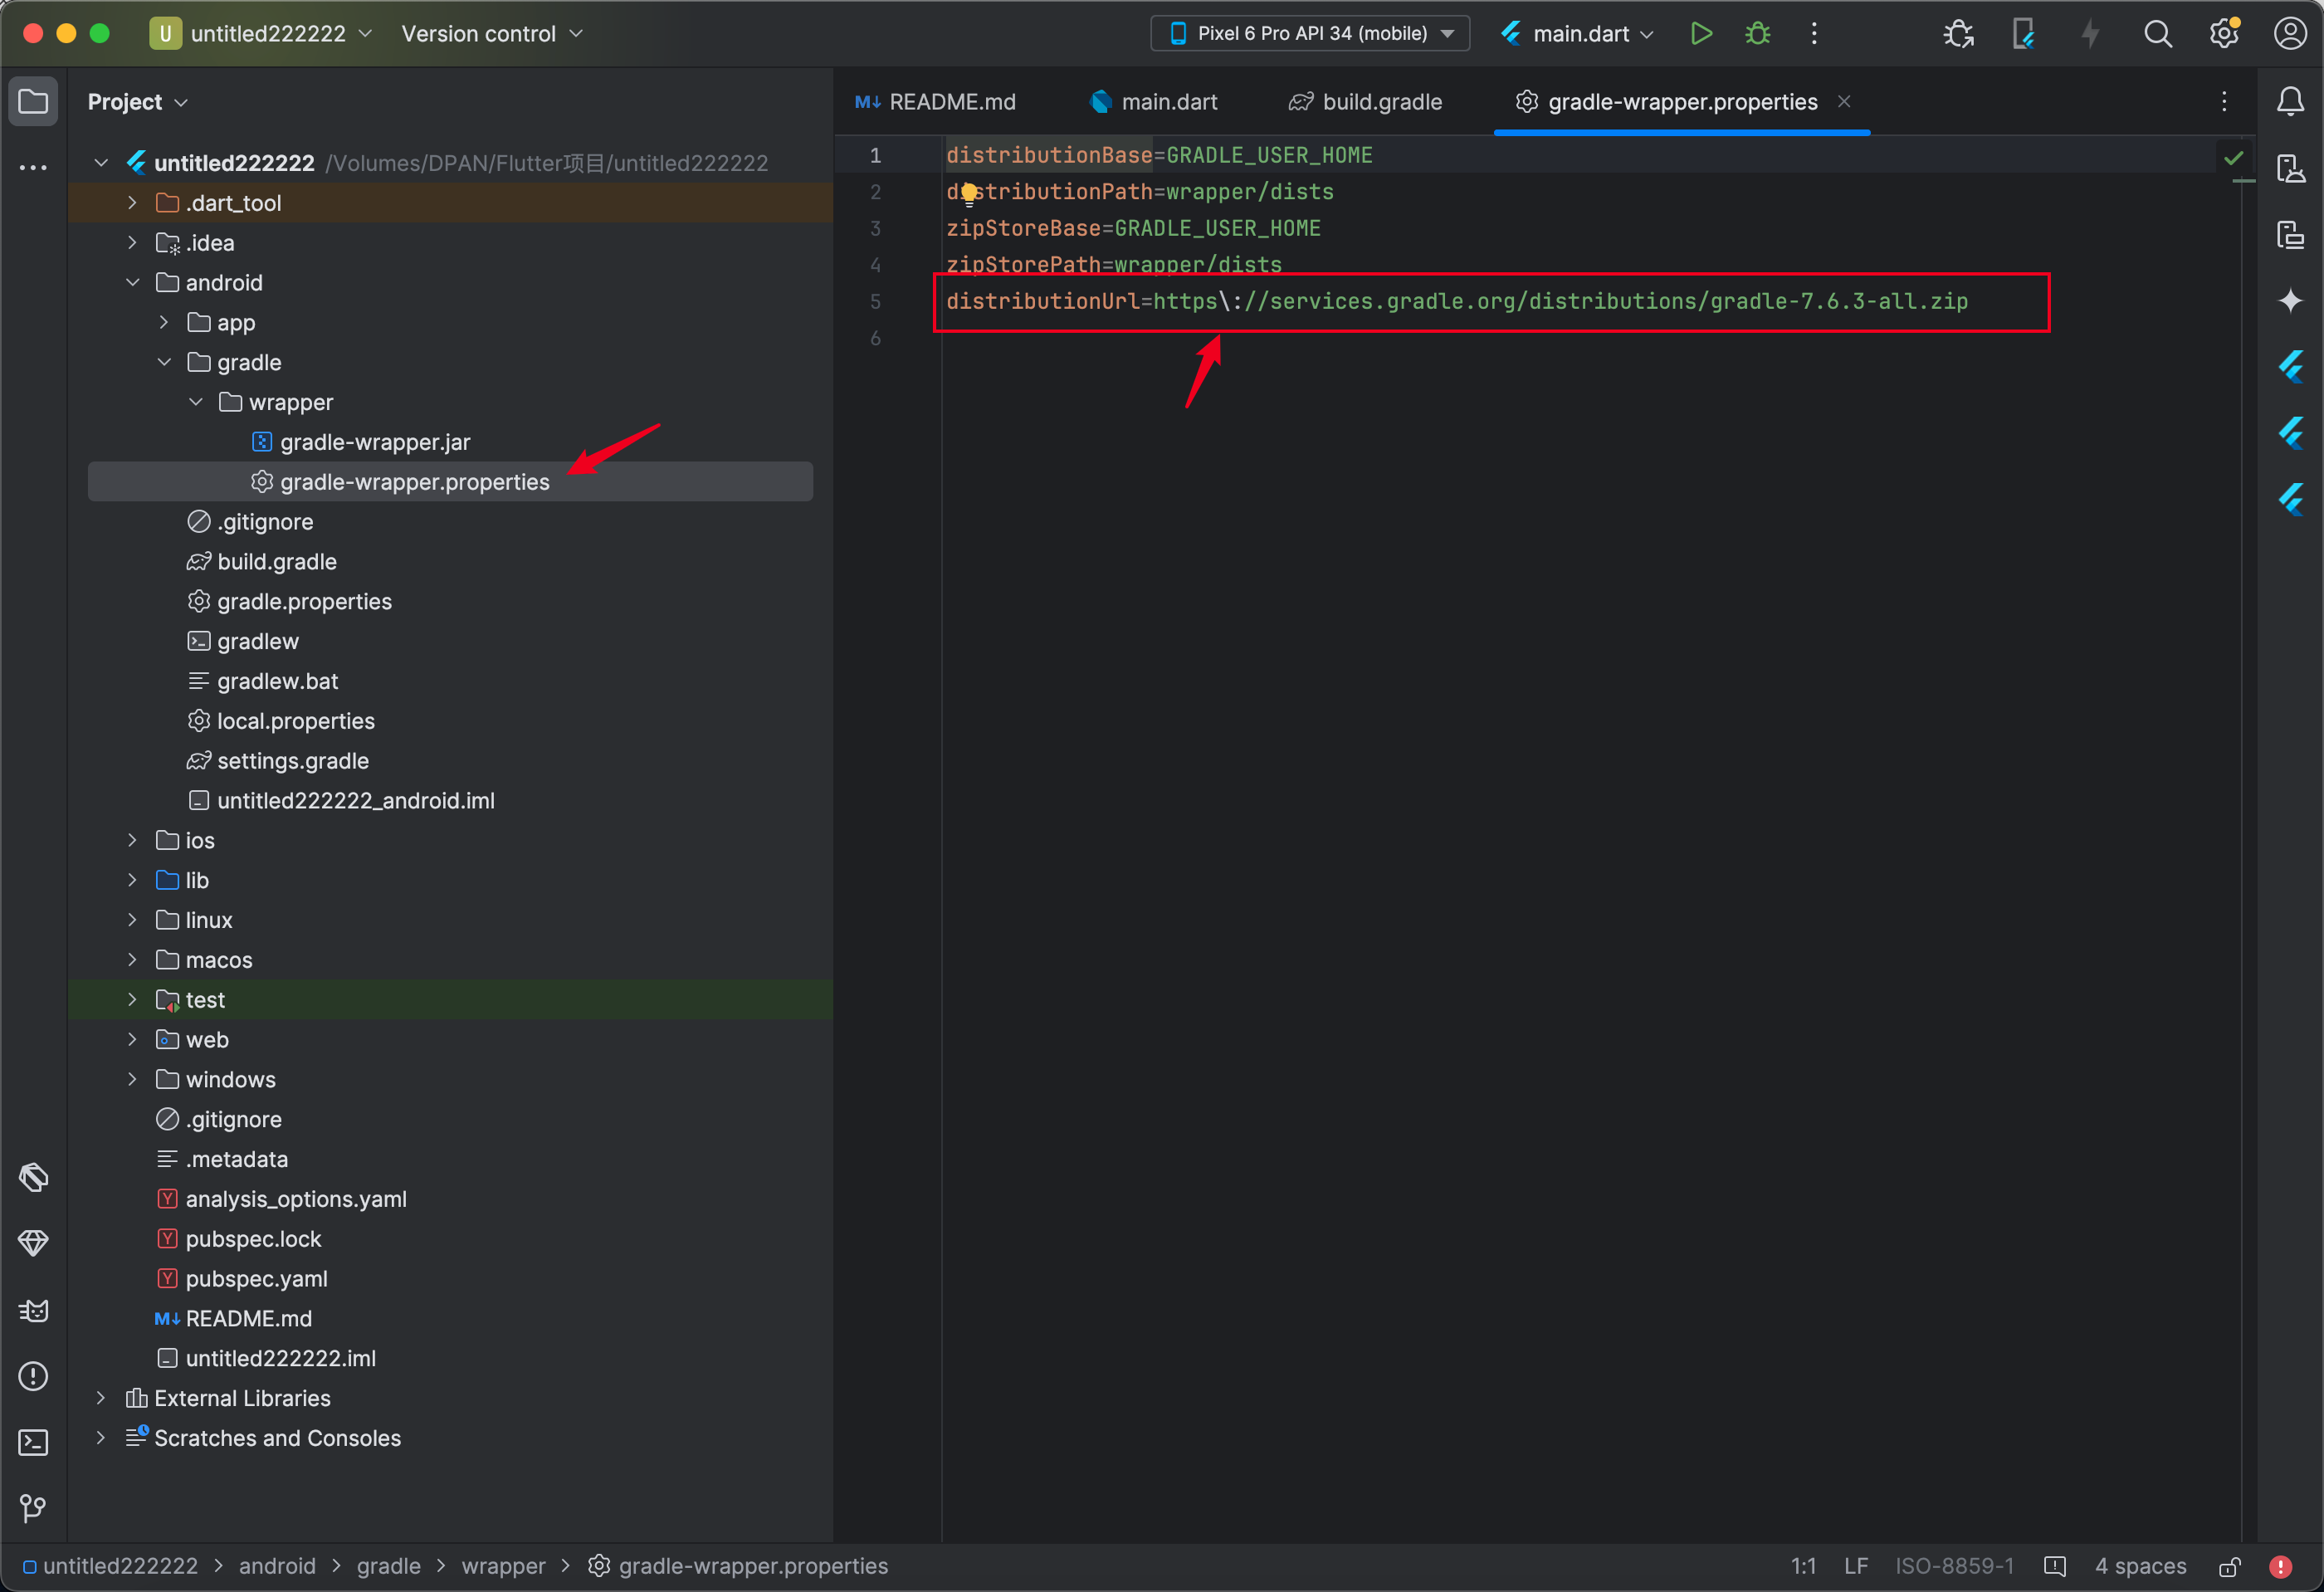Screen dimensions: 2324x1592
Task: Switch to the README.md tab
Action: (937, 101)
